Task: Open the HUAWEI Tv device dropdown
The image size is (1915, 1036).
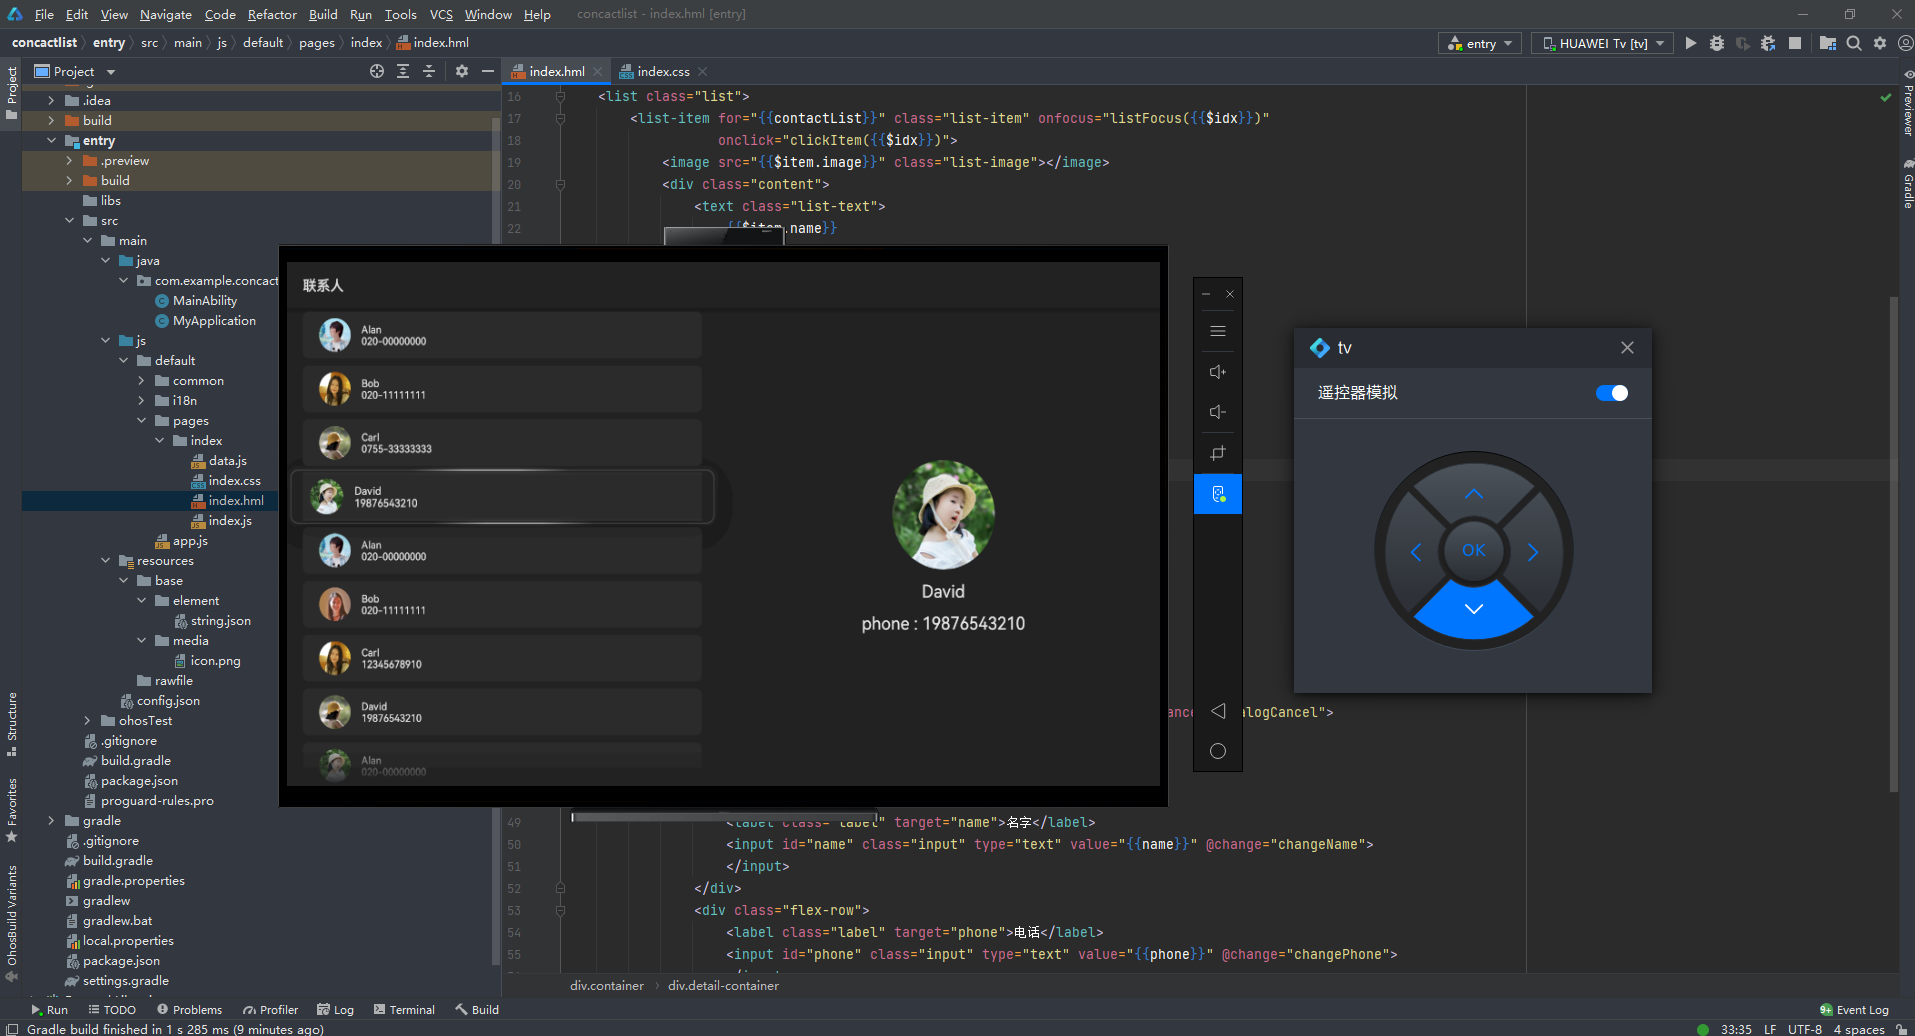Action: 1602,43
